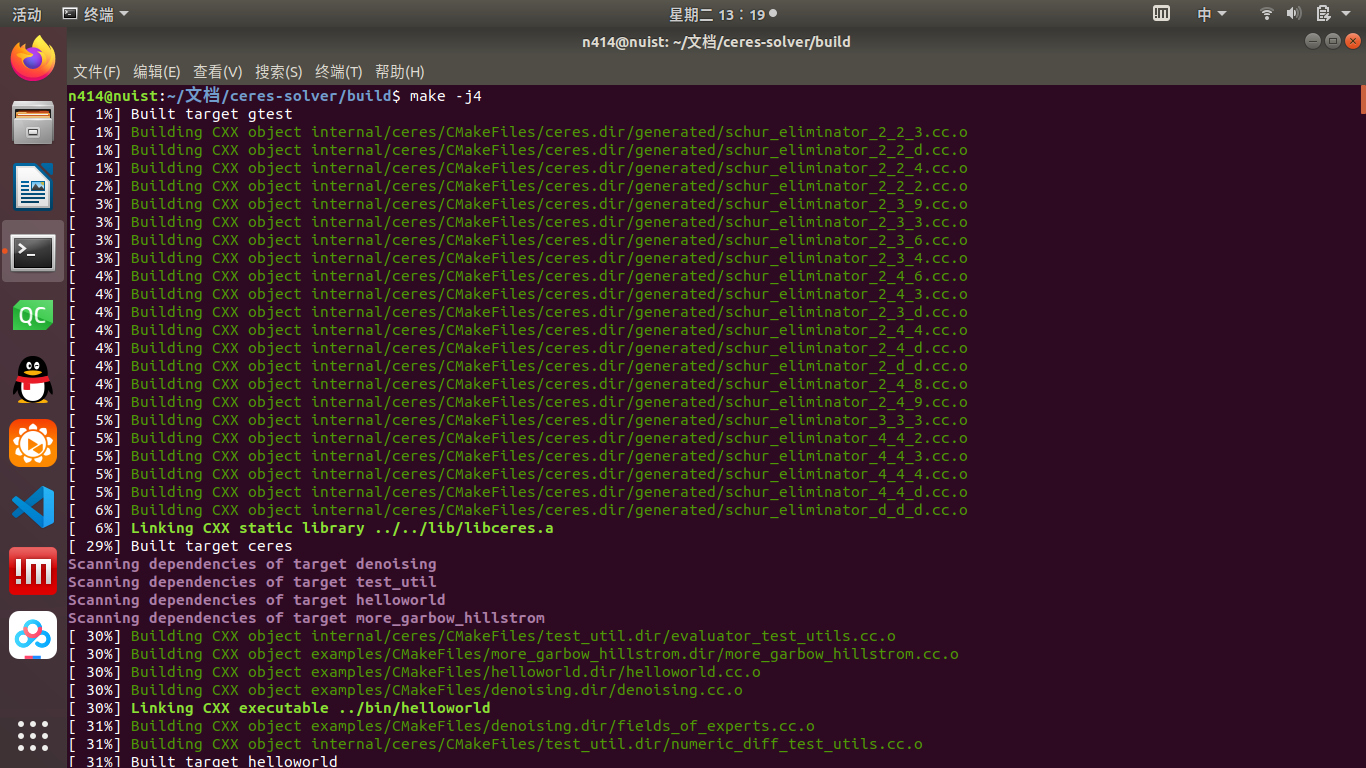The width and height of the screenshot is (1366, 768).
Task: Click 'Scanning dependencies of target test_util'
Action: 252,582
